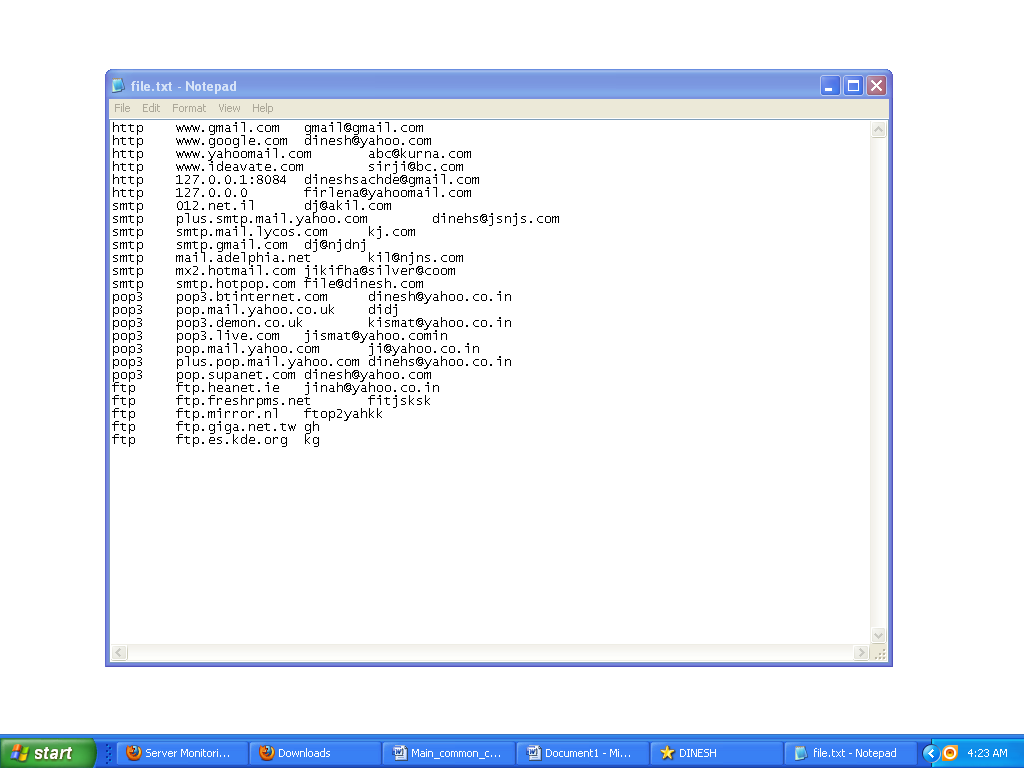Switch to the DINESH taskbar button
This screenshot has height=768, width=1024.
pyautogui.click(x=716, y=753)
